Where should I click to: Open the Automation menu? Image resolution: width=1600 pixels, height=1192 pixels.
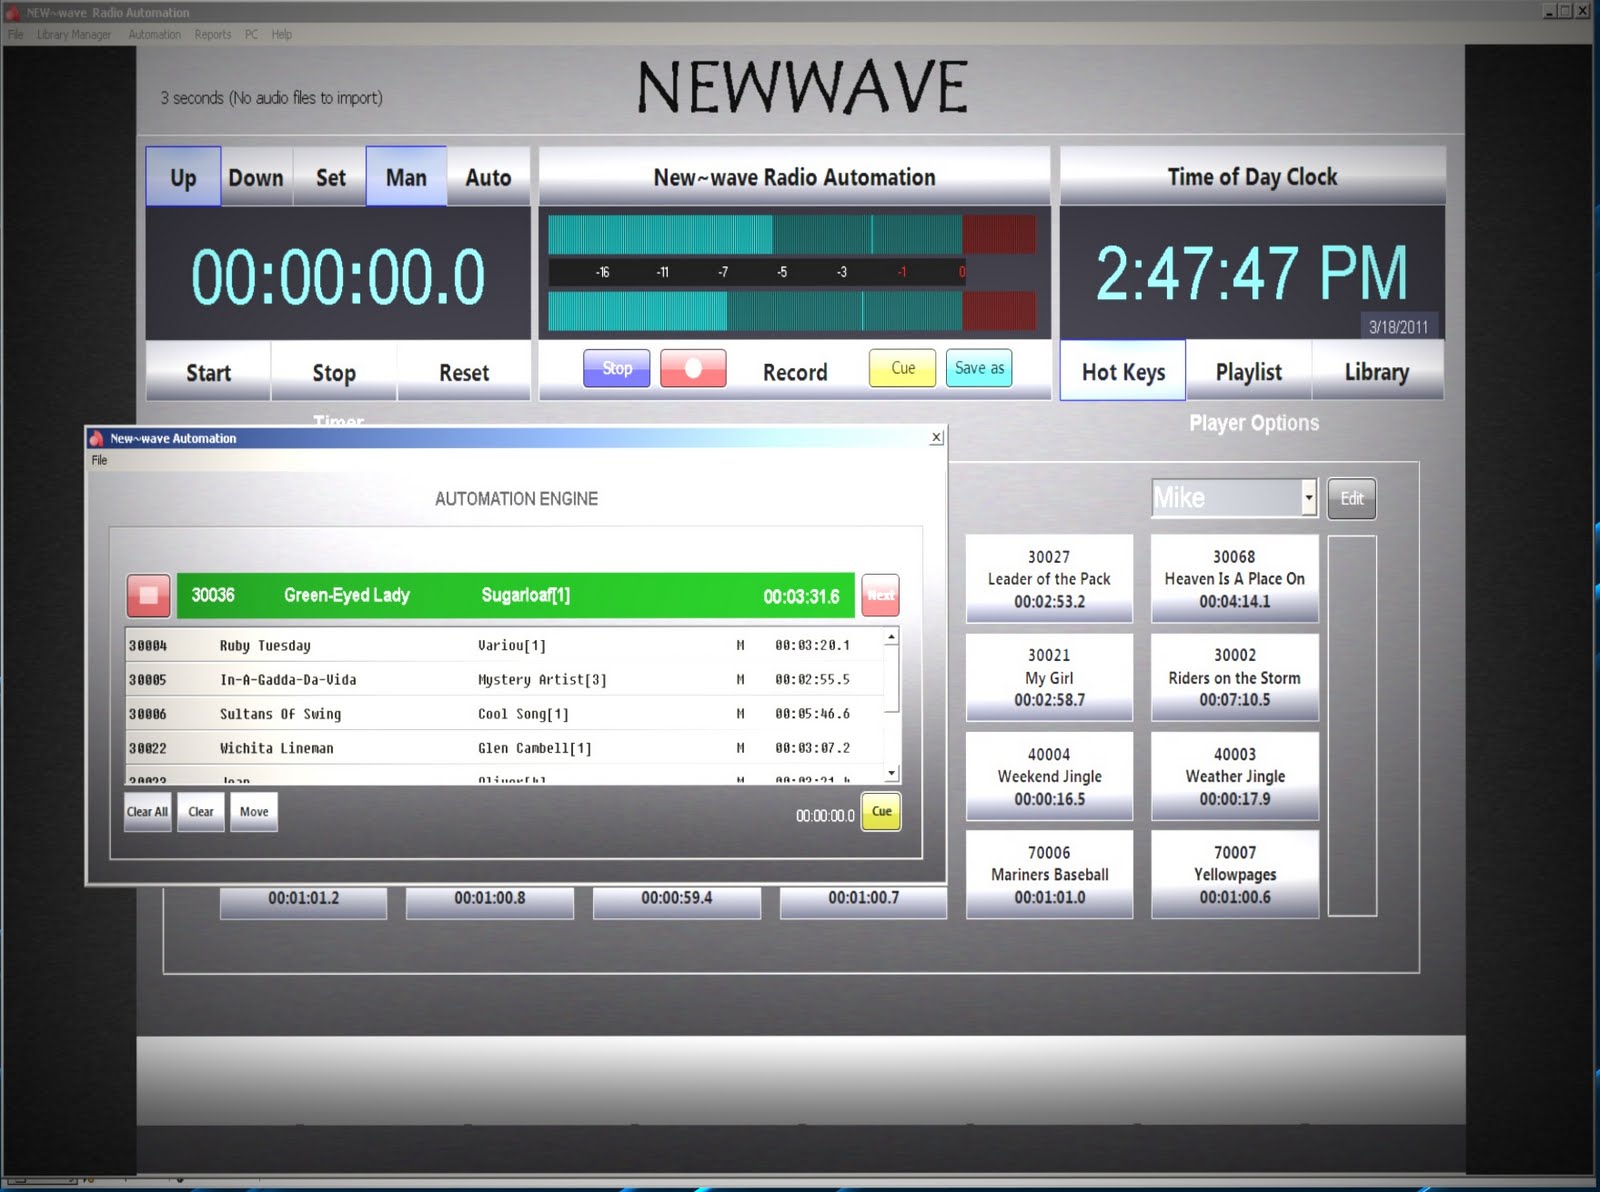[155, 34]
